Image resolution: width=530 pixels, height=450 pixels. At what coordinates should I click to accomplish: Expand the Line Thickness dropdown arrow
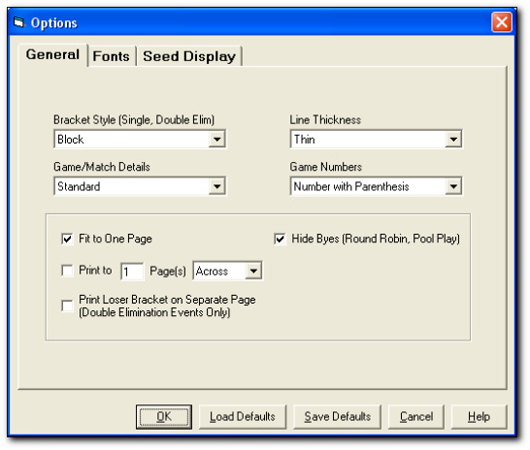[453, 139]
